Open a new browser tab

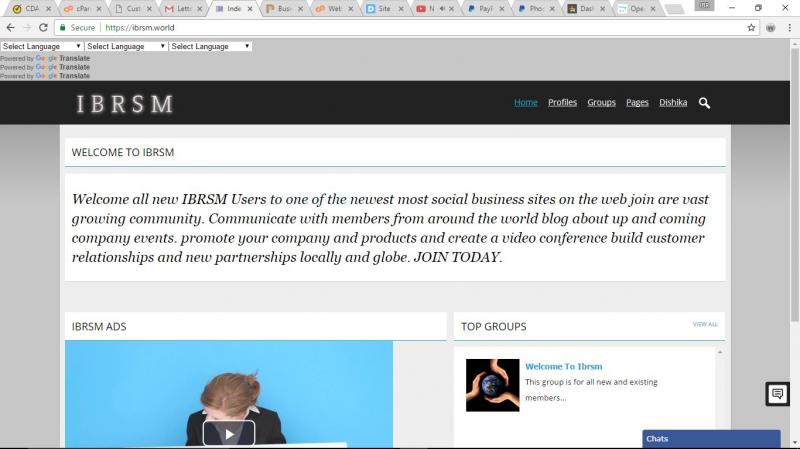click(674, 9)
